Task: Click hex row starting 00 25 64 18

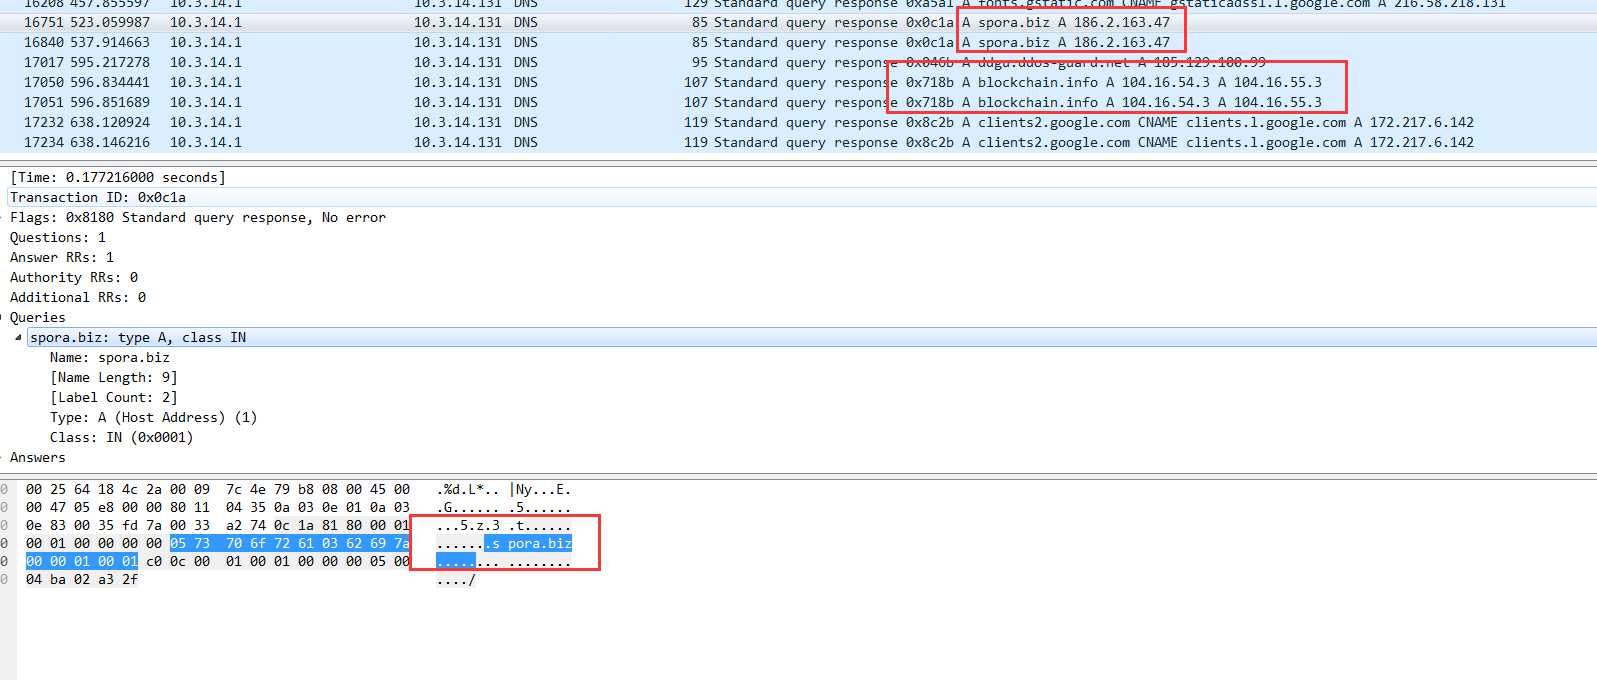Action: pyautogui.click(x=218, y=489)
